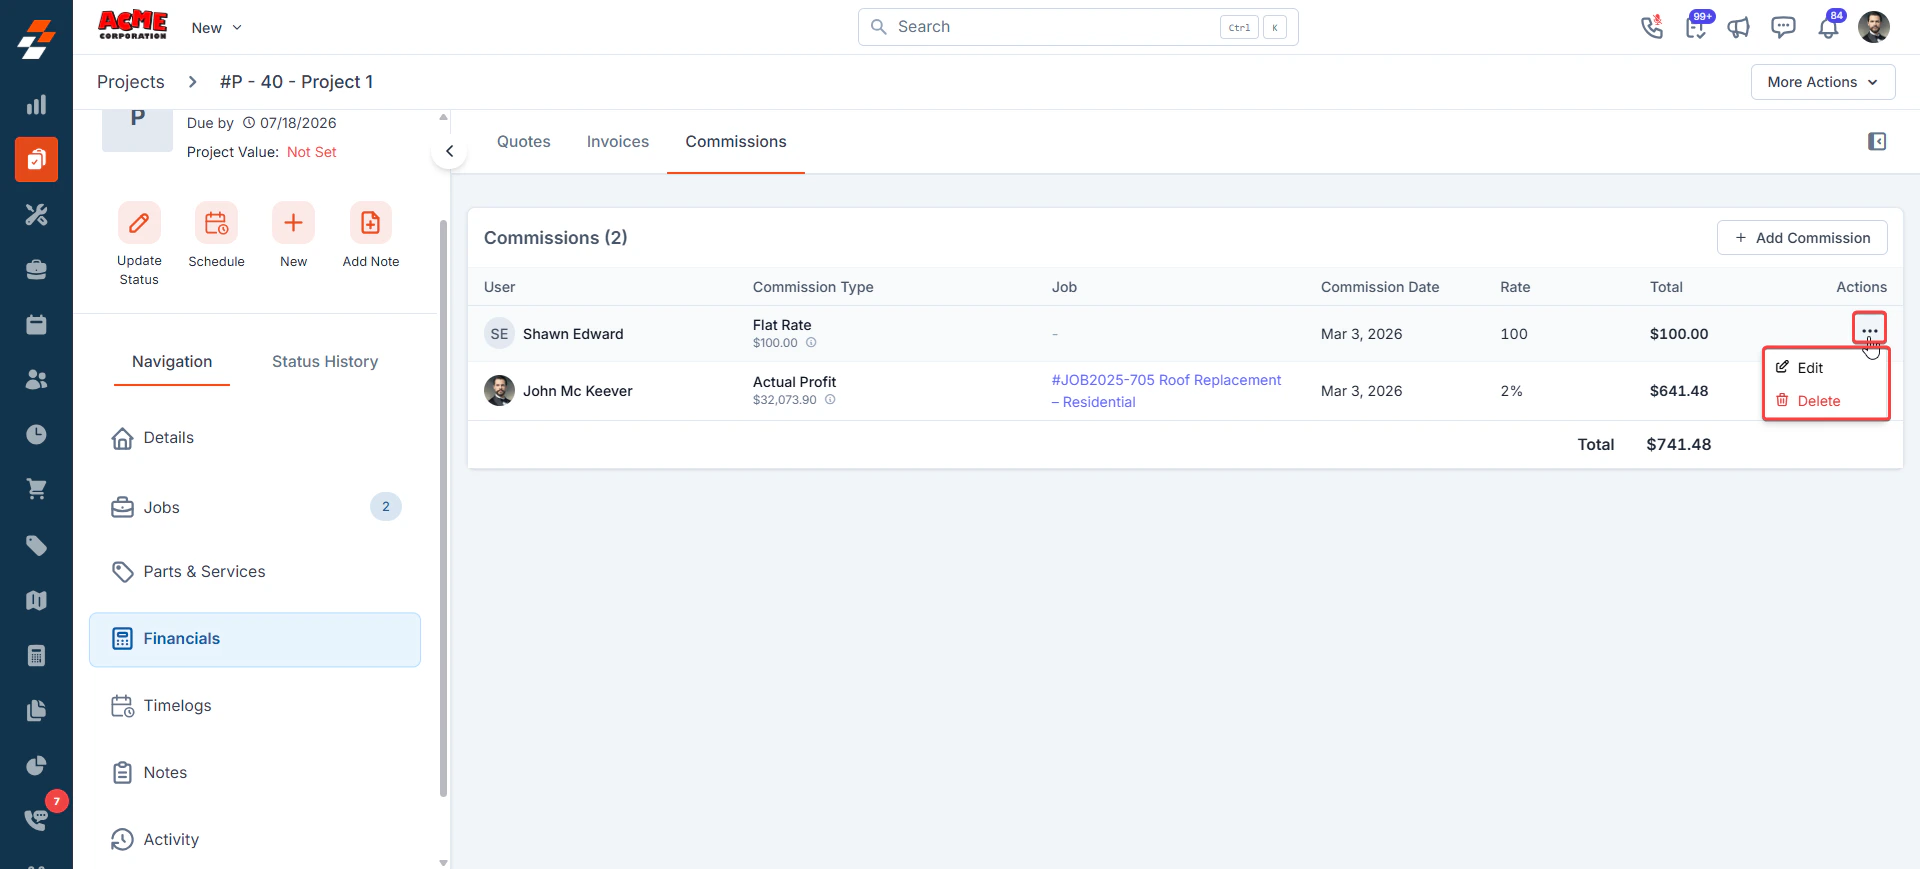Open the user profile avatar

pyautogui.click(x=1874, y=27)
